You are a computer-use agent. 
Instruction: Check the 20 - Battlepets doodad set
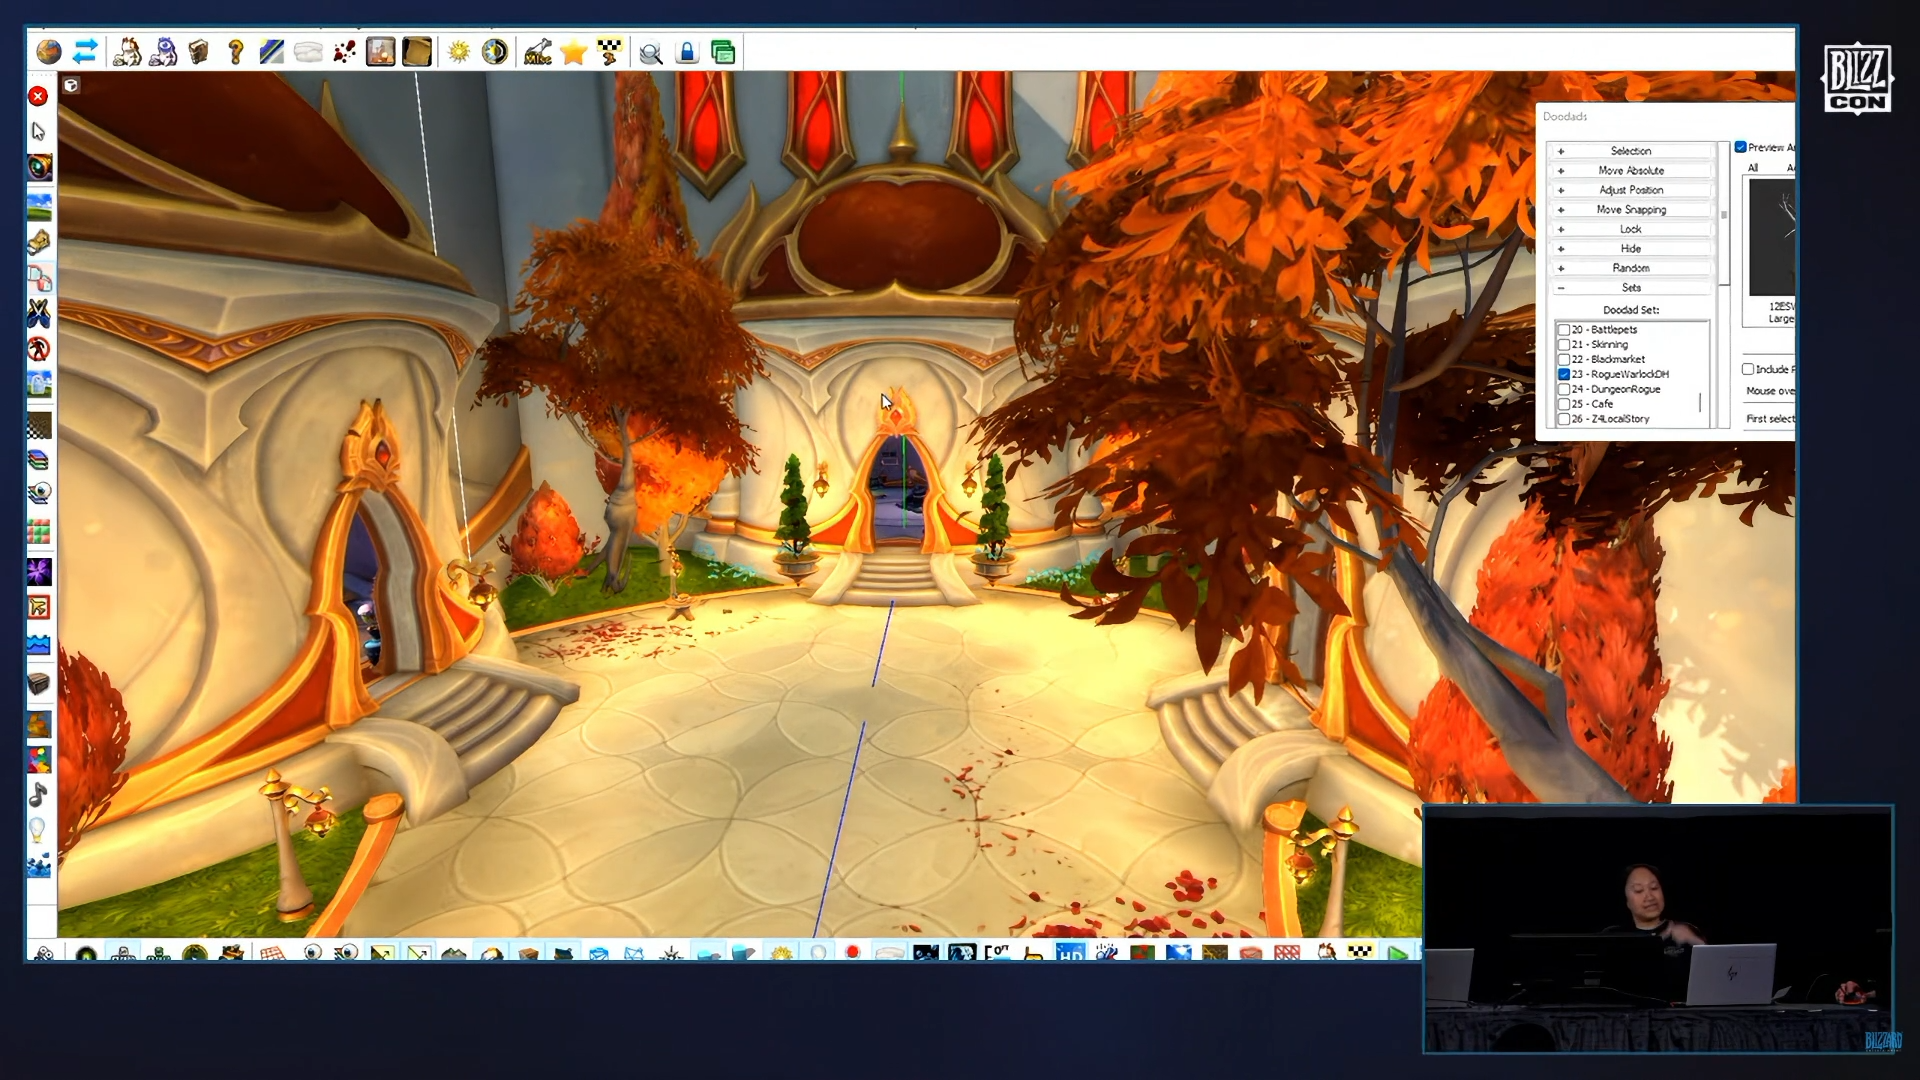point(1564,330)
